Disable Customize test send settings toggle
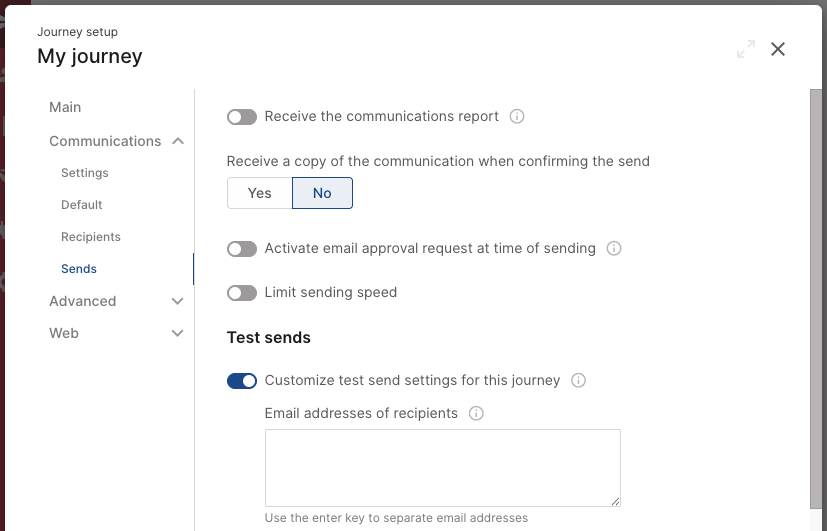 click(x=242, y=381)
